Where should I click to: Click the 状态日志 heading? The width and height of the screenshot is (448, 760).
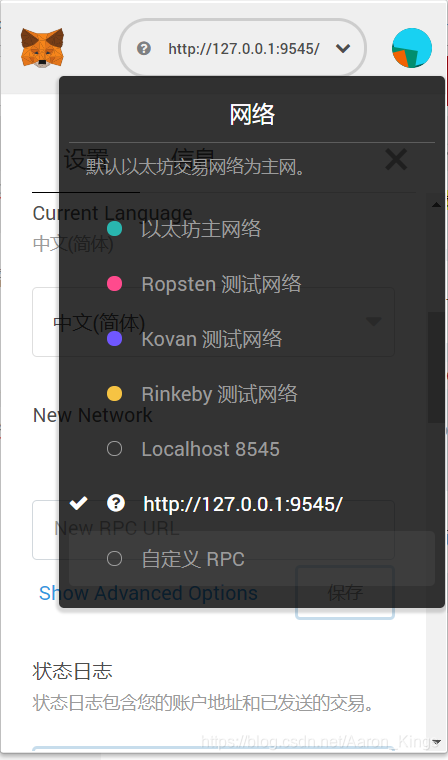coord(73,672)
